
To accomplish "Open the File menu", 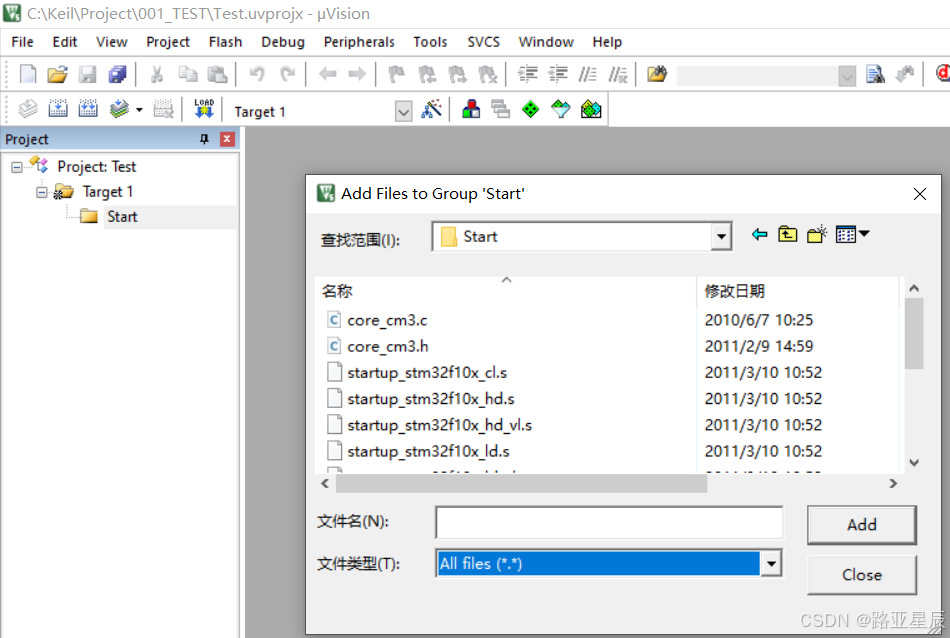I will click(22, 42).
